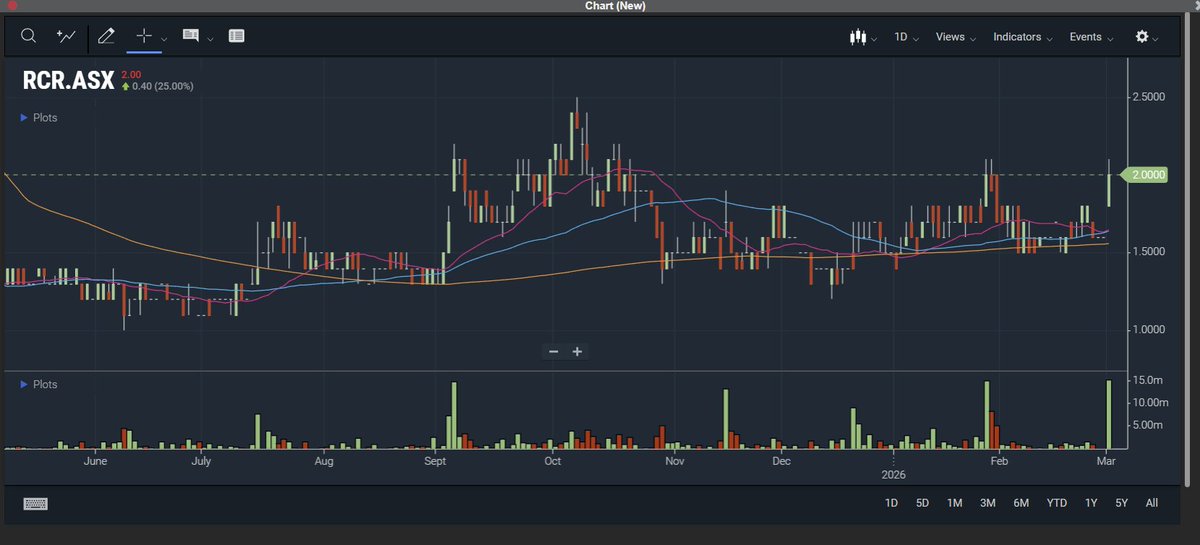Select the 1M time range
The height and width of the screenshot is (545, 1200).
click(x=955, y=503)
